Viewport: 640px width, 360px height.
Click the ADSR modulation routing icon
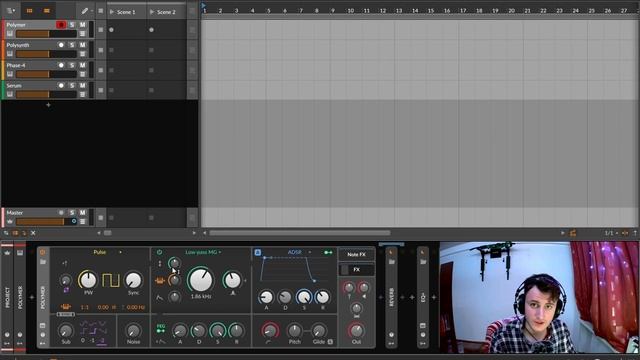pos(328,252)
